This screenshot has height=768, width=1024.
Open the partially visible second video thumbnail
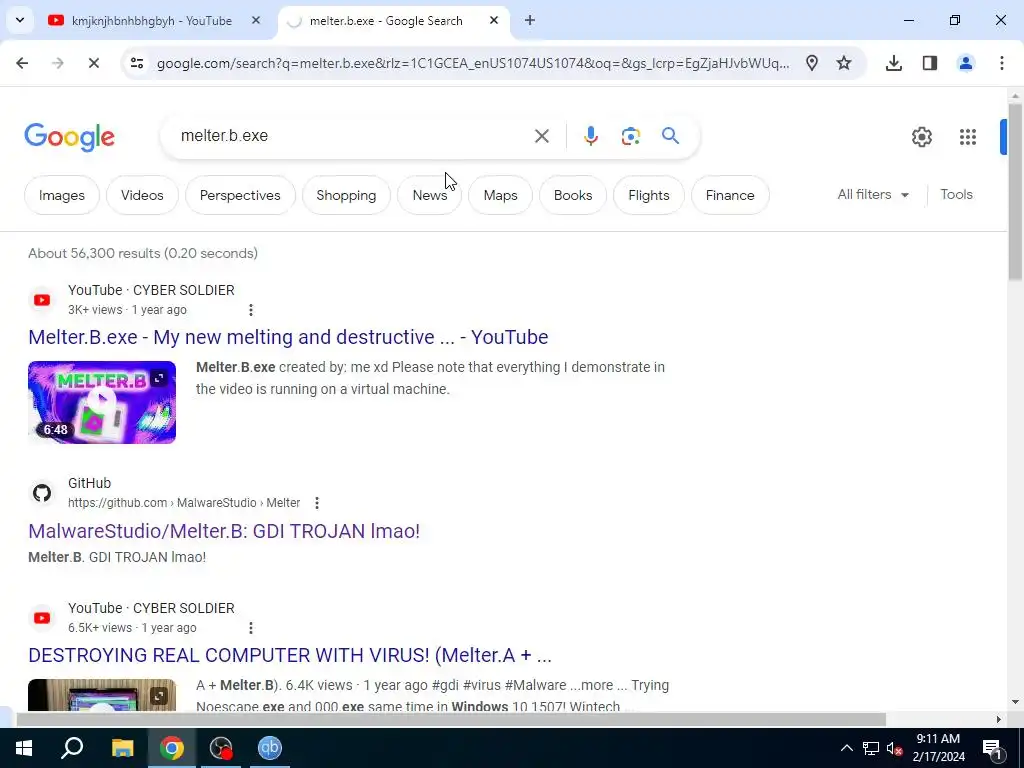coord(102,695)
